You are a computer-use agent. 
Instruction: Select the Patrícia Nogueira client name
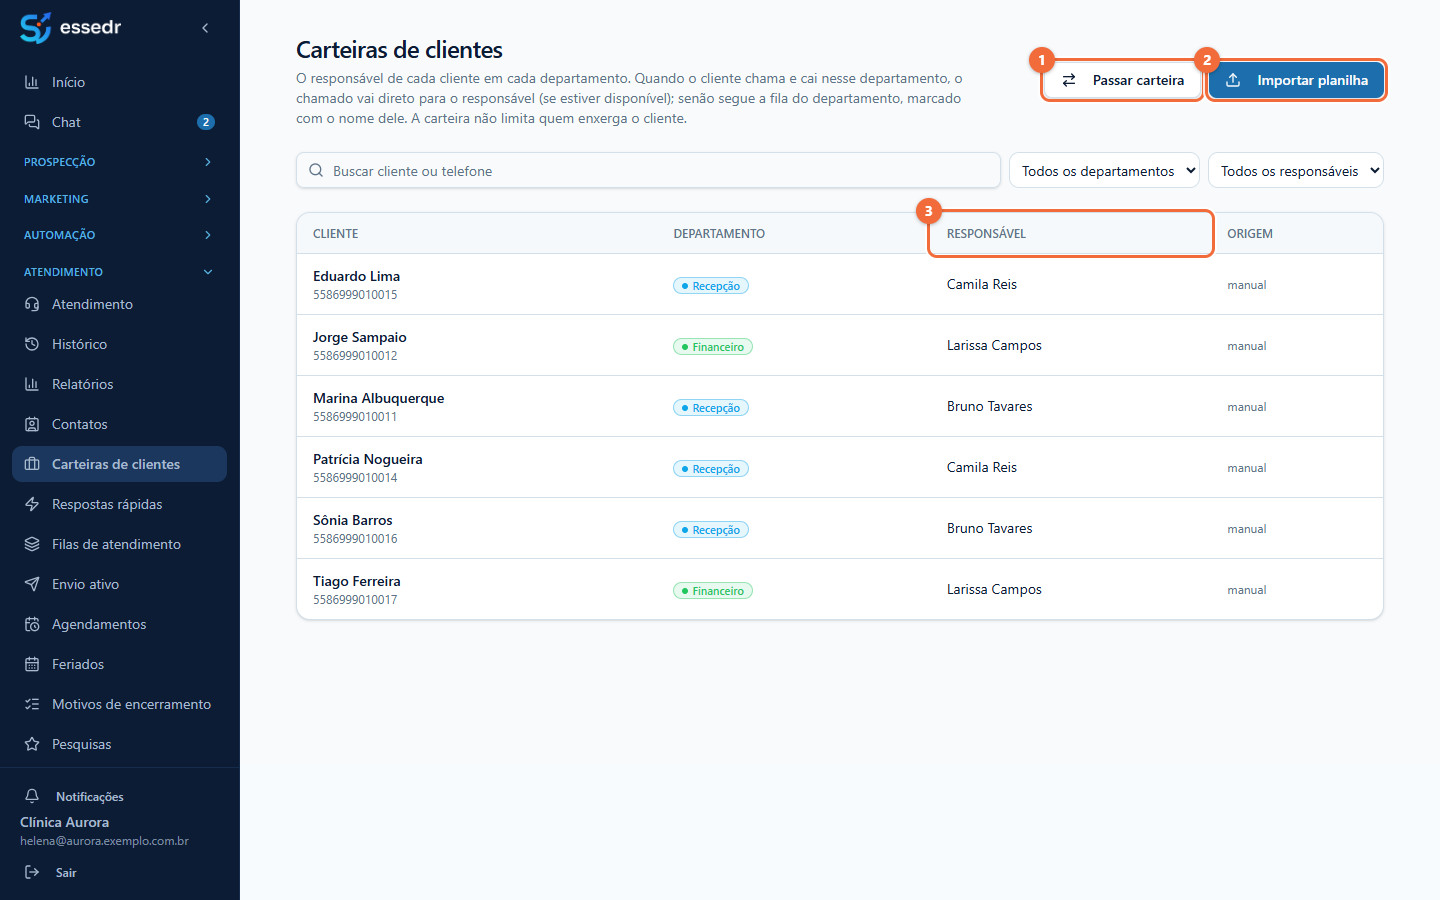coord(368,459)
